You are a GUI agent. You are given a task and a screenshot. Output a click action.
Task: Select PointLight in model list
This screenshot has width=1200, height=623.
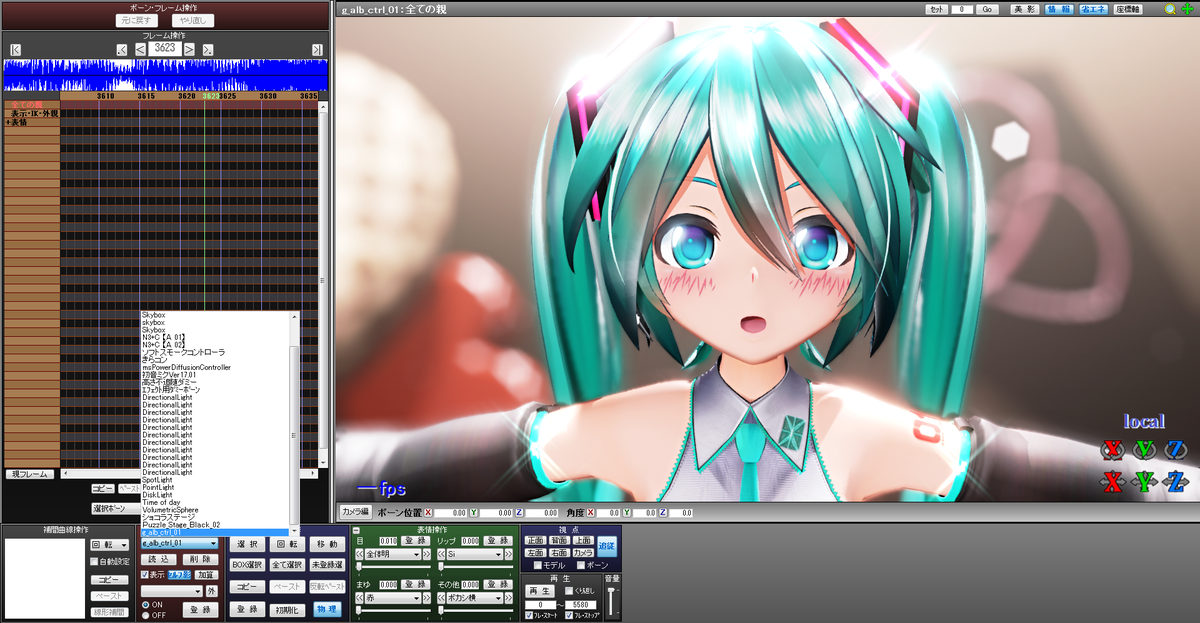(157, 487)
